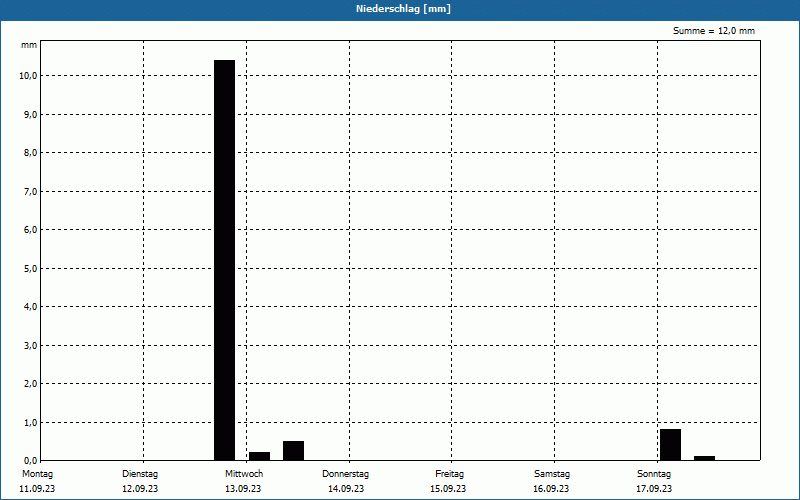
Task: Click the tallest bar on Tuesday 12.09.23
Action: pyautogui.click(x=224, y=260)
